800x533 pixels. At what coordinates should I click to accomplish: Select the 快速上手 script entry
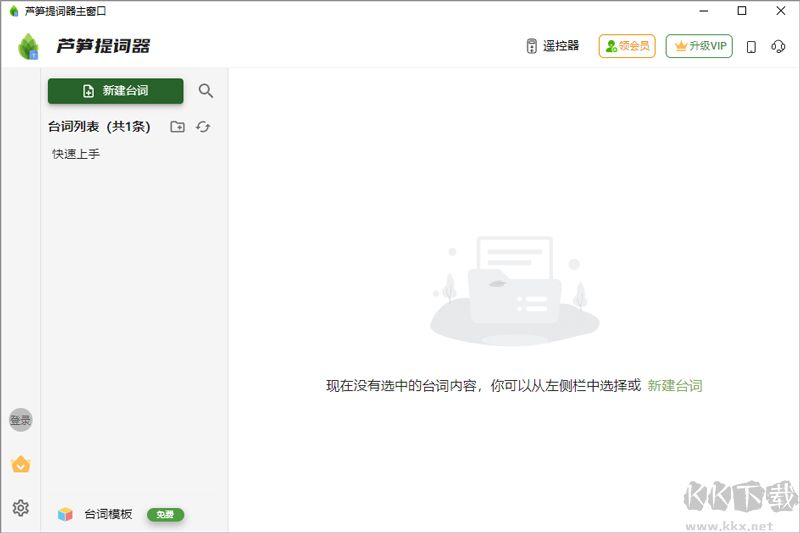(x=76, y=154)
